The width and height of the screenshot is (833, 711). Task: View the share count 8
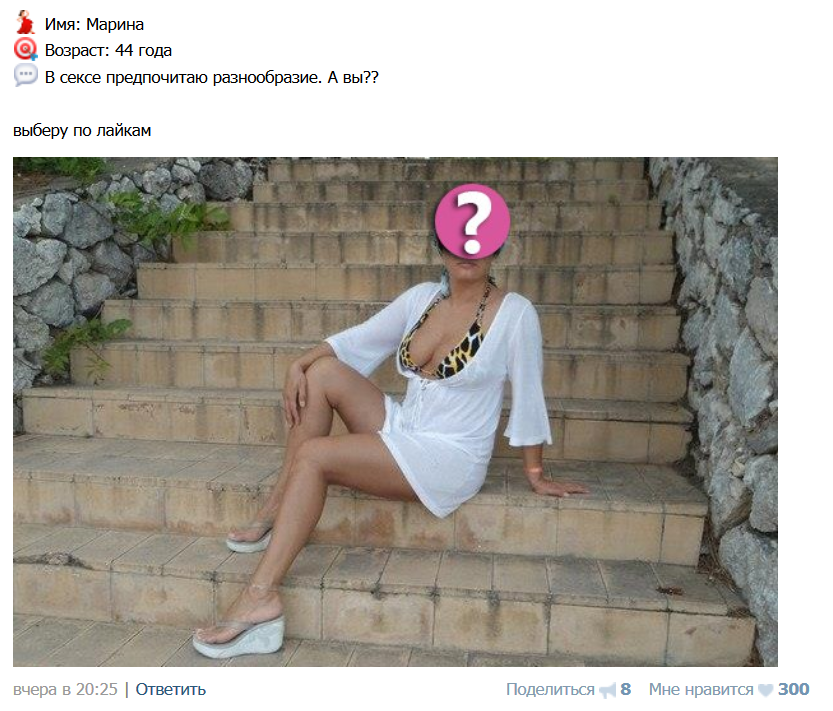pos(626,689)
